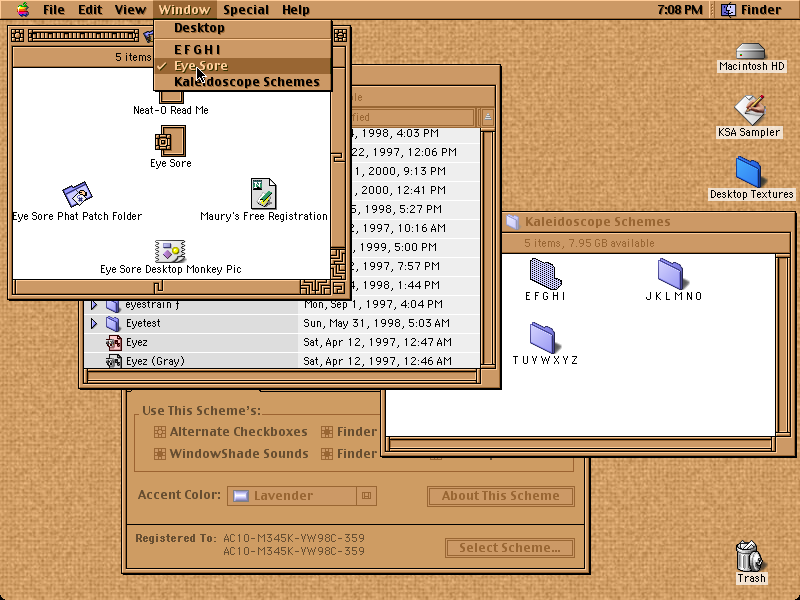Select the Eyetest folder icon

tap(113, 323)
